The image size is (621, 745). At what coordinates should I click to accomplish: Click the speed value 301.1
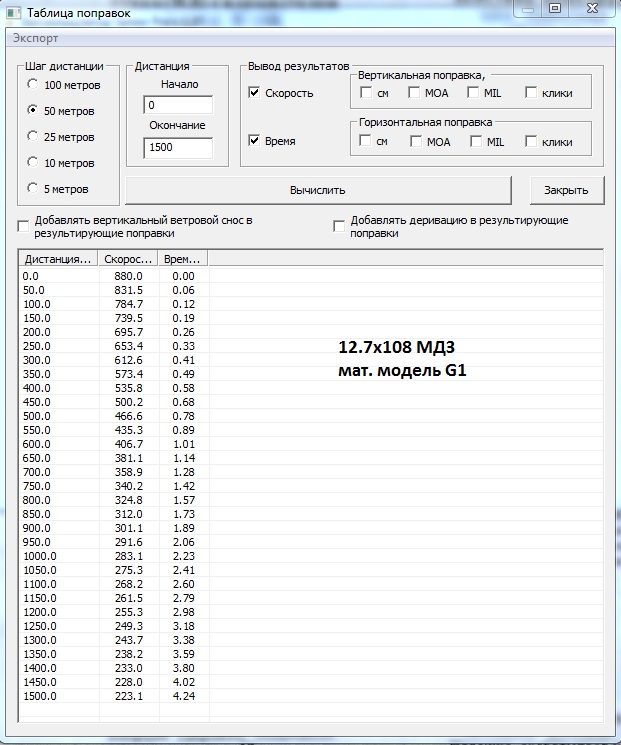(128, 528)
